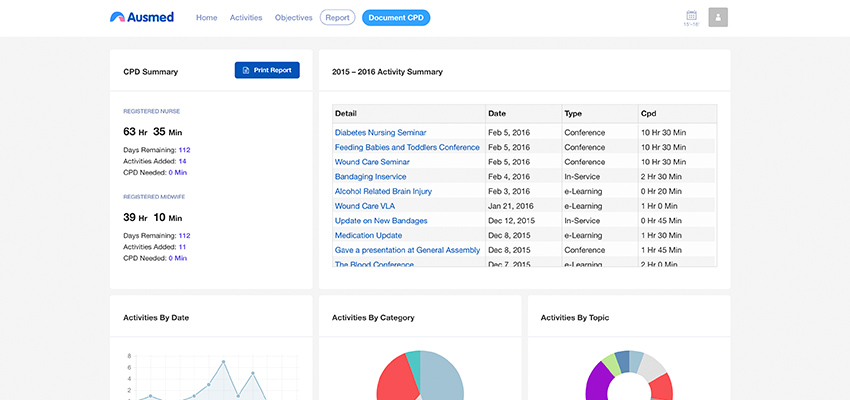
Task: Click the 2 Hr 30 Min cell
Action: pos(663,177)
